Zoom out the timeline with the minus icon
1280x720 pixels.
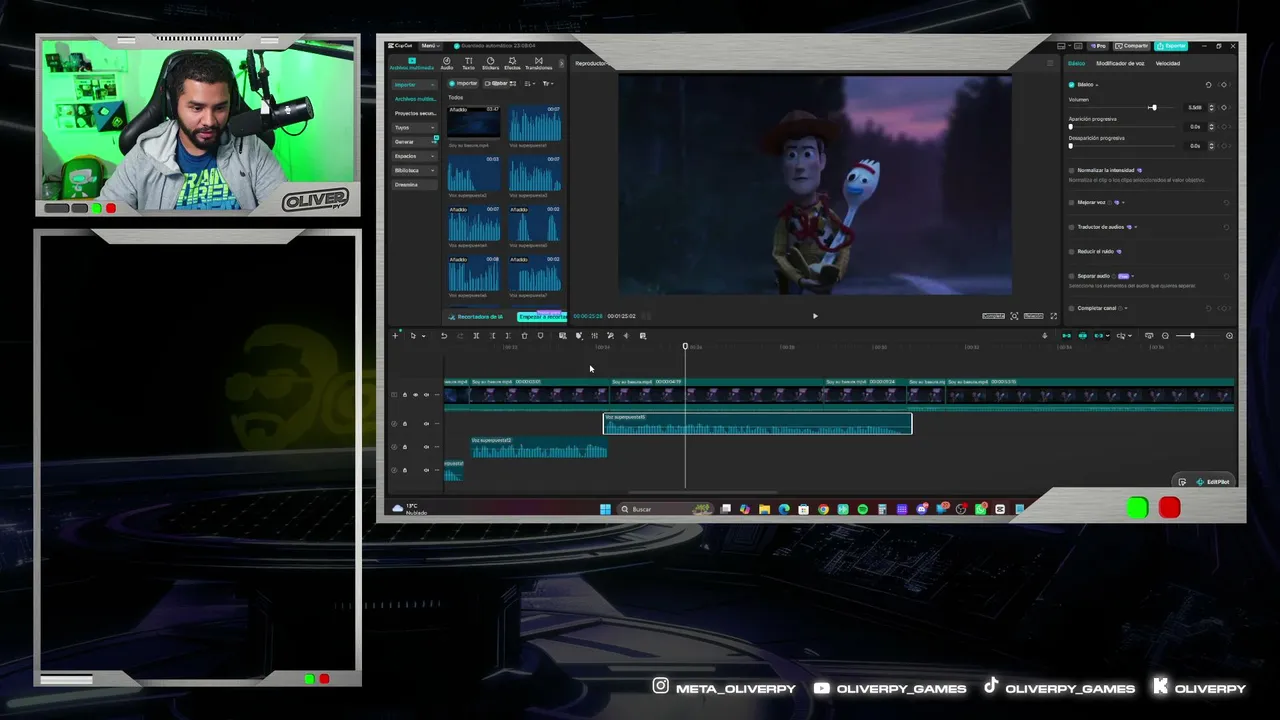(1165, 336)
